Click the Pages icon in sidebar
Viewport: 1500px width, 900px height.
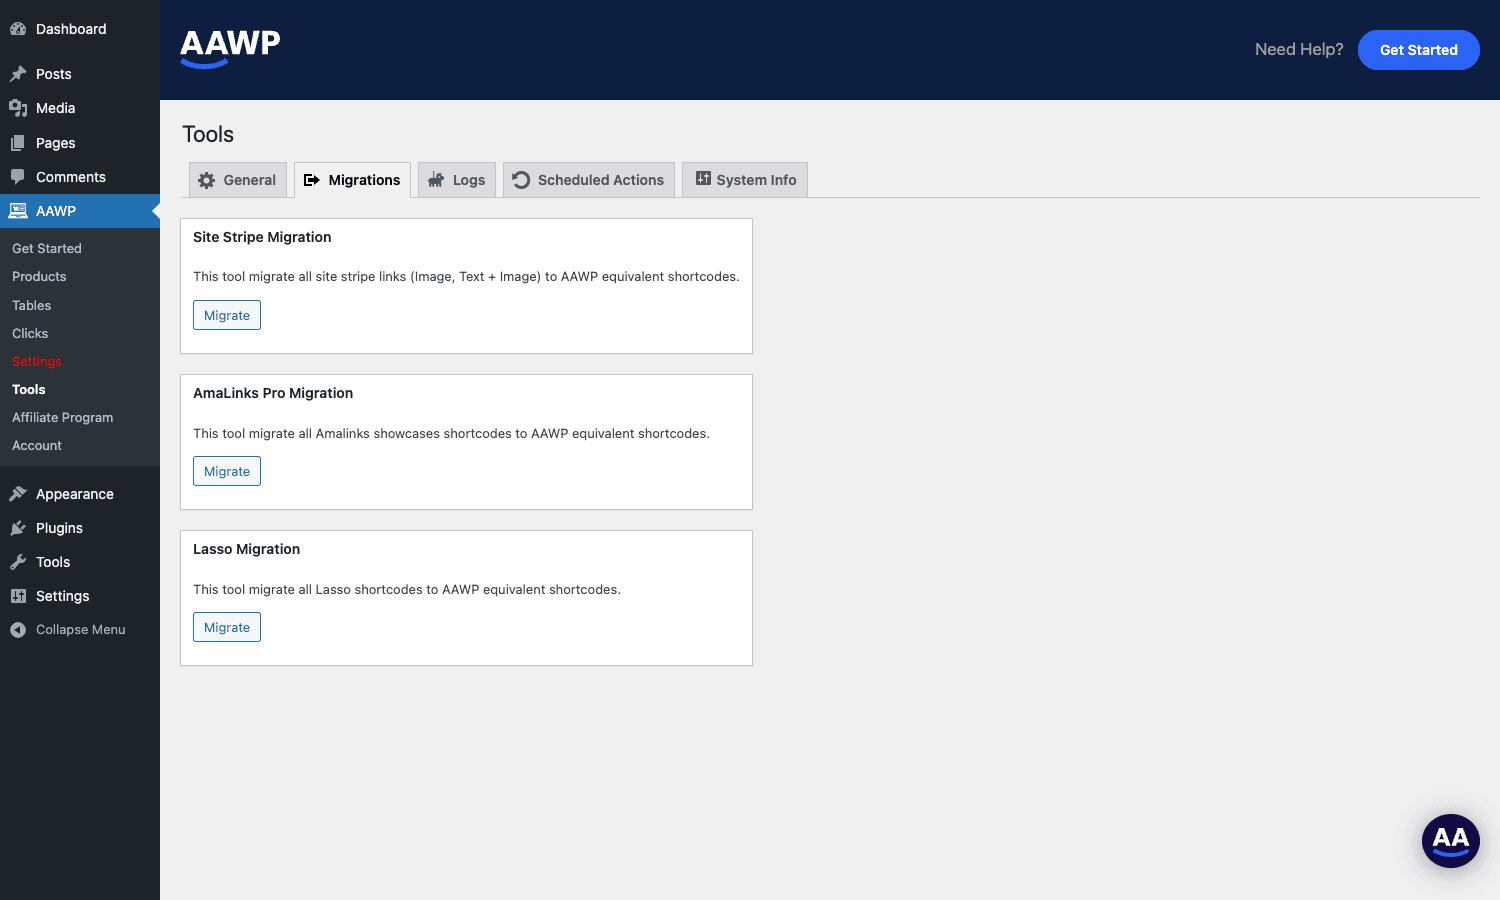(x=18, y=143)
